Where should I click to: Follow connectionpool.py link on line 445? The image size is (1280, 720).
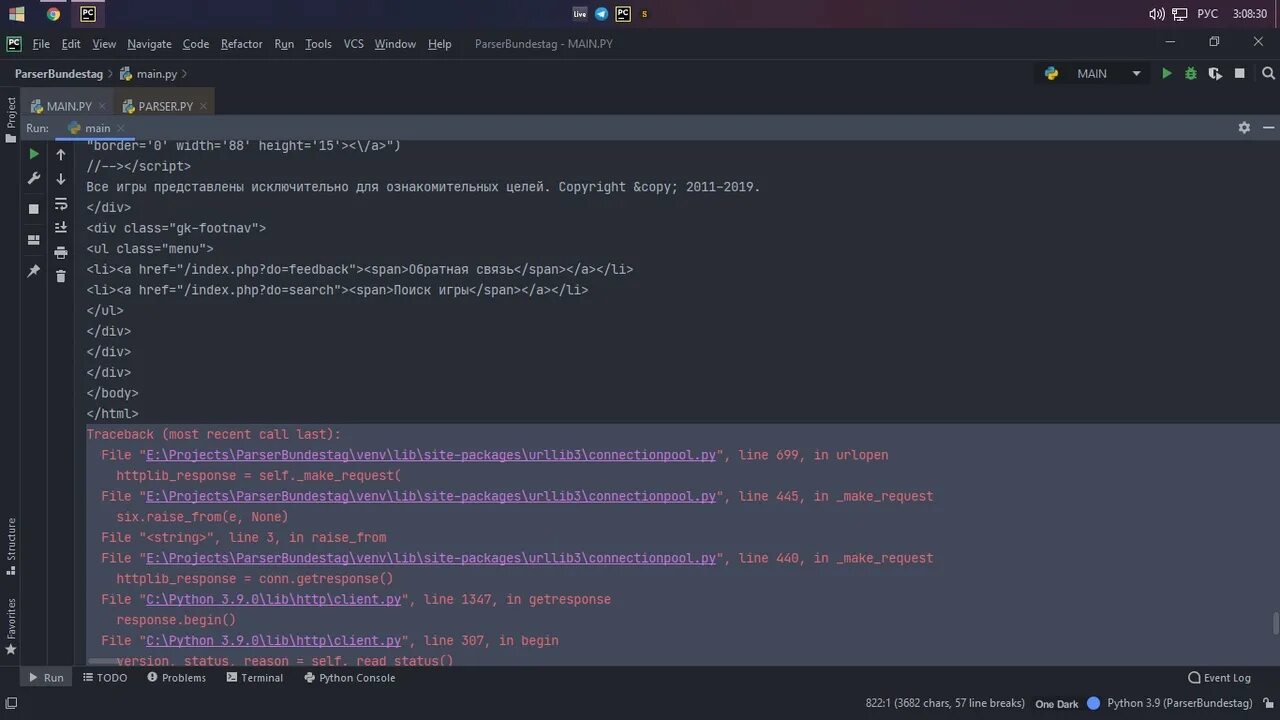click(x=431, y=496)
